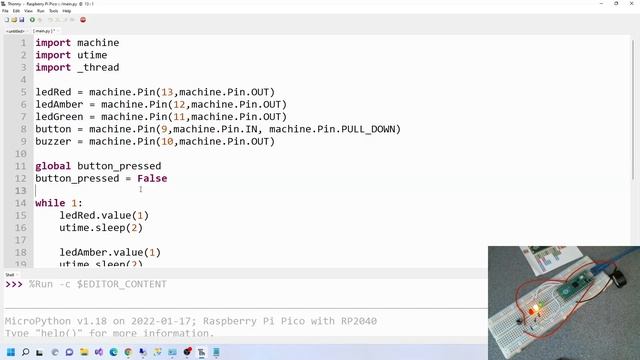Click the breadboard webcam overlay
640x360 pixels.
tap(564, 303)
